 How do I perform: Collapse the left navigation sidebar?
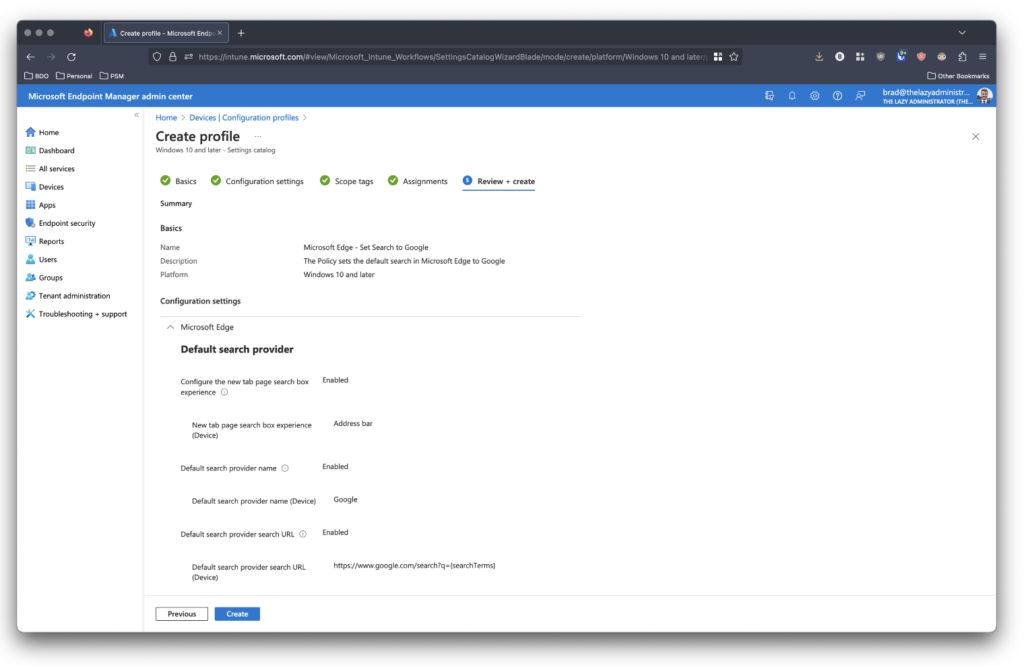(x=136, y=115)
